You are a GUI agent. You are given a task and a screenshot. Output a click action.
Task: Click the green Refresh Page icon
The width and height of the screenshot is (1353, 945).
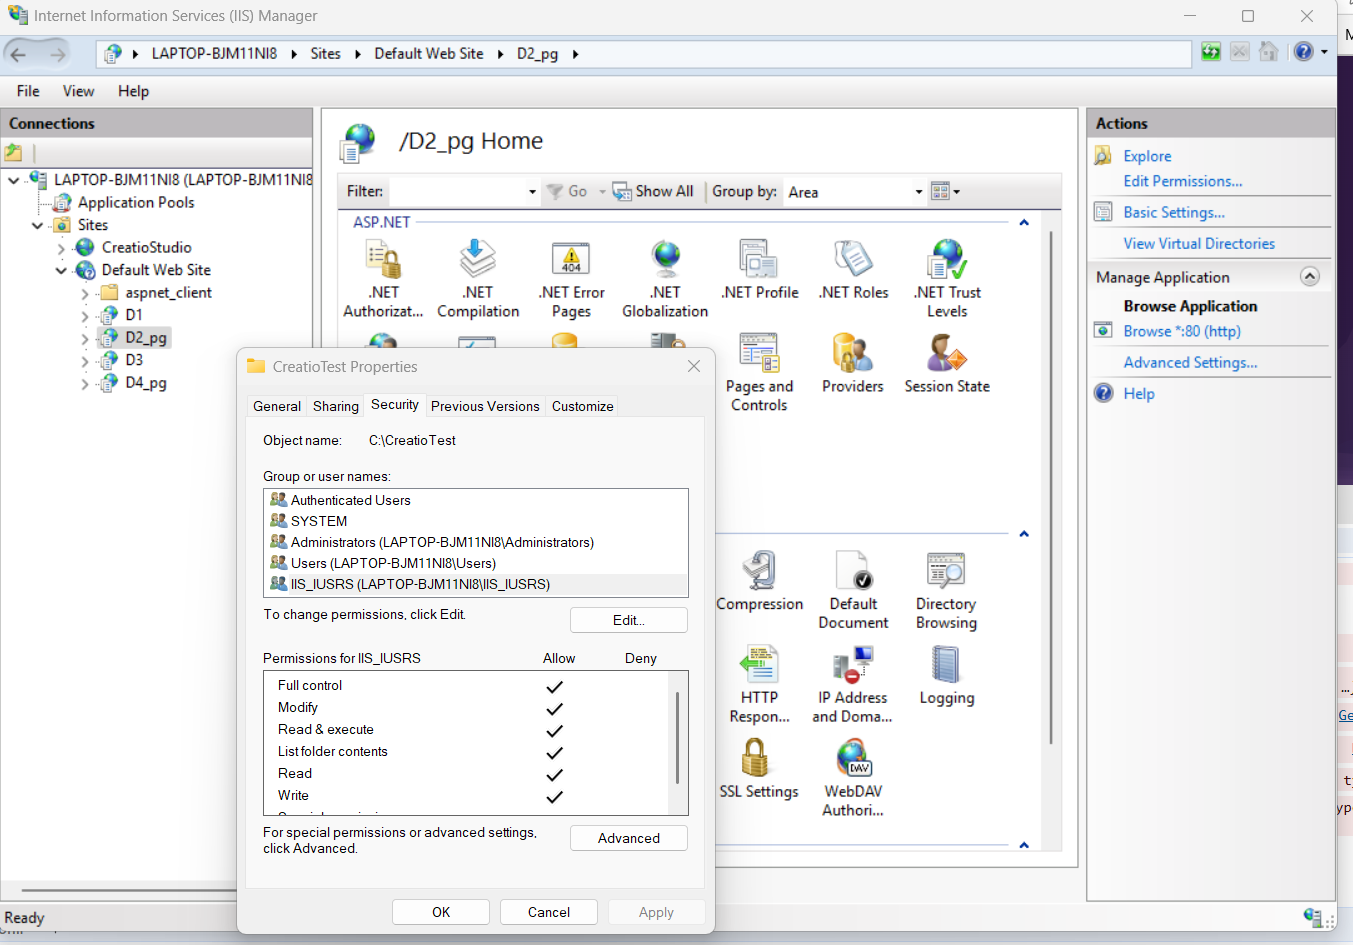(x=1211, y=52)
